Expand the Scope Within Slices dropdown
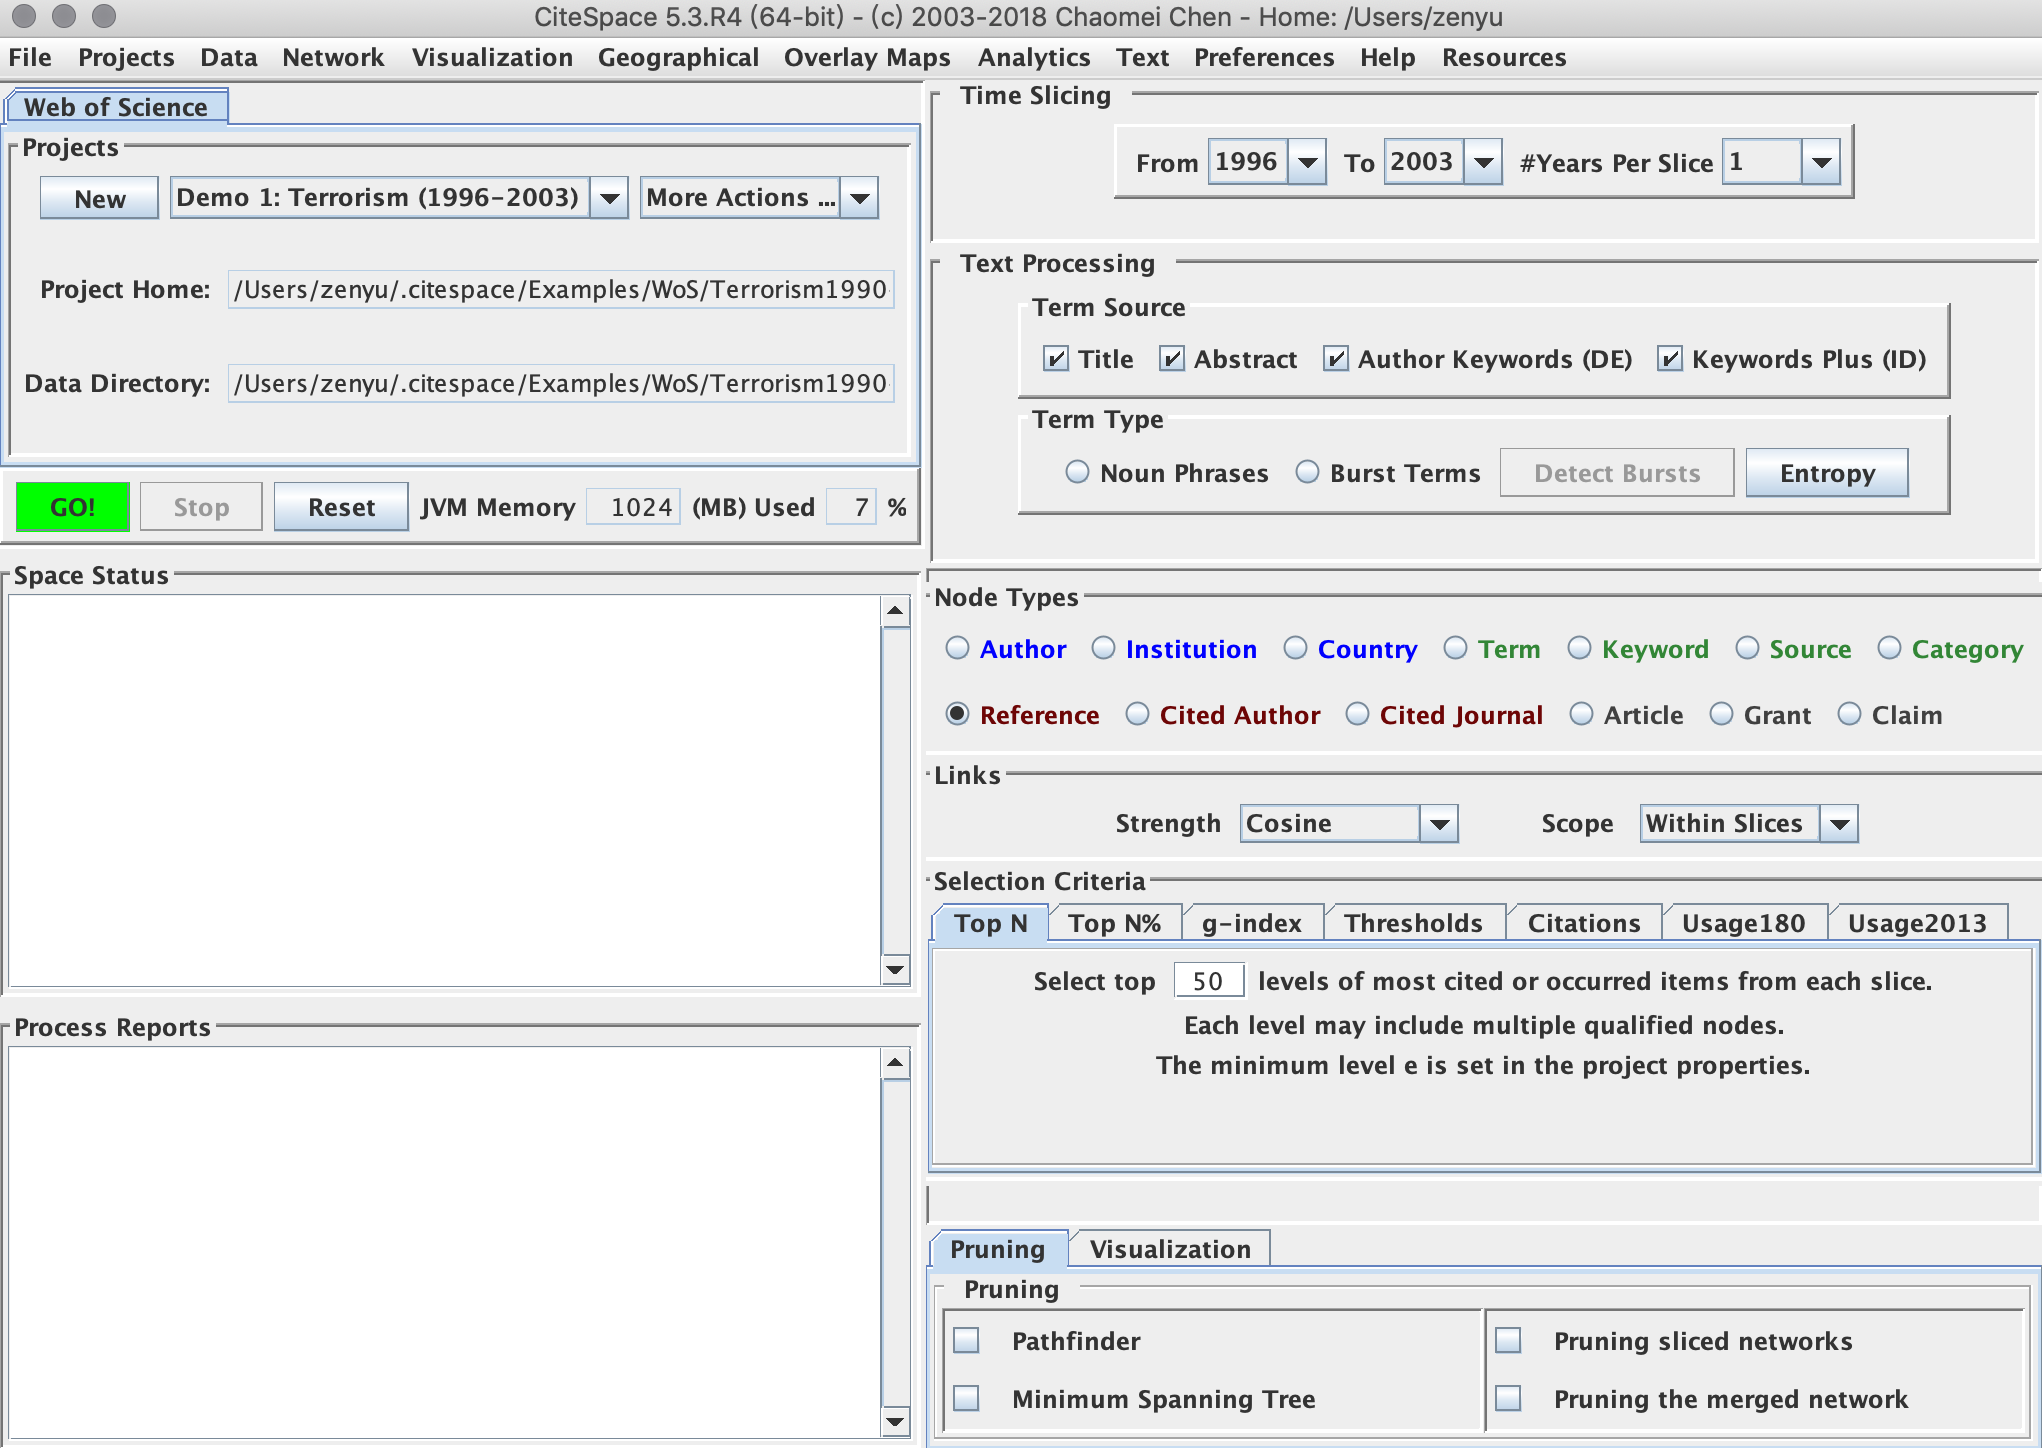This screenshot has width=2042, height=1448. click(1838, 824)
